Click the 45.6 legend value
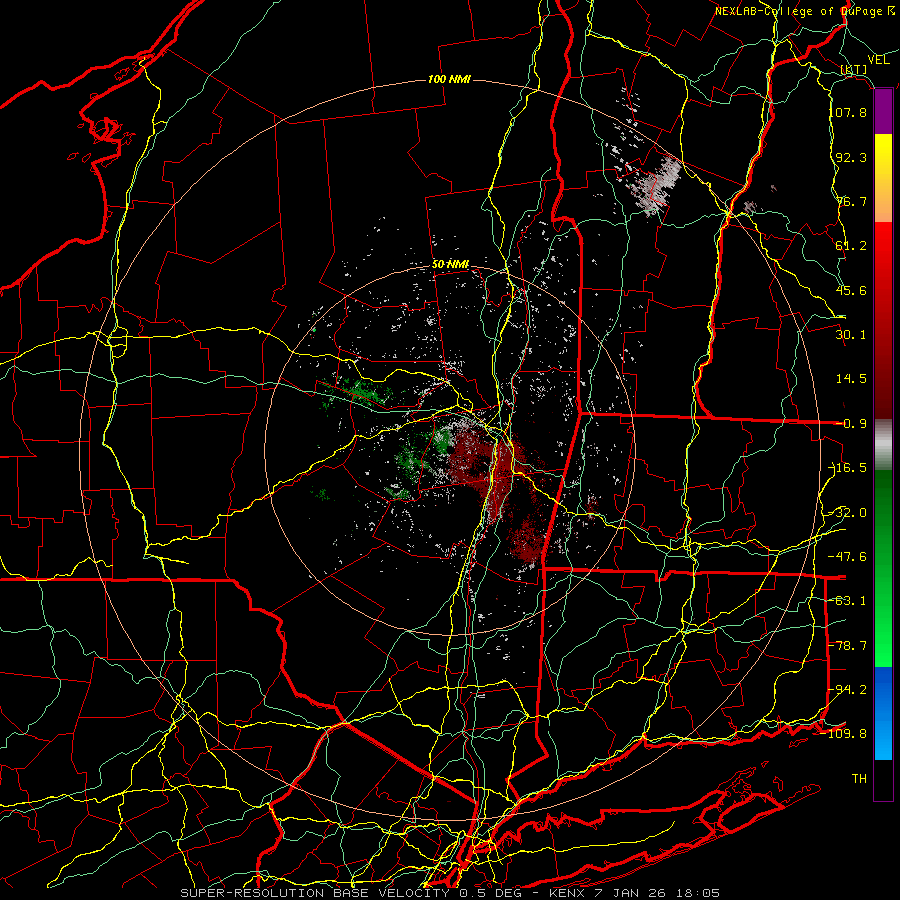900x900 pixels. (x=851, y=290)
